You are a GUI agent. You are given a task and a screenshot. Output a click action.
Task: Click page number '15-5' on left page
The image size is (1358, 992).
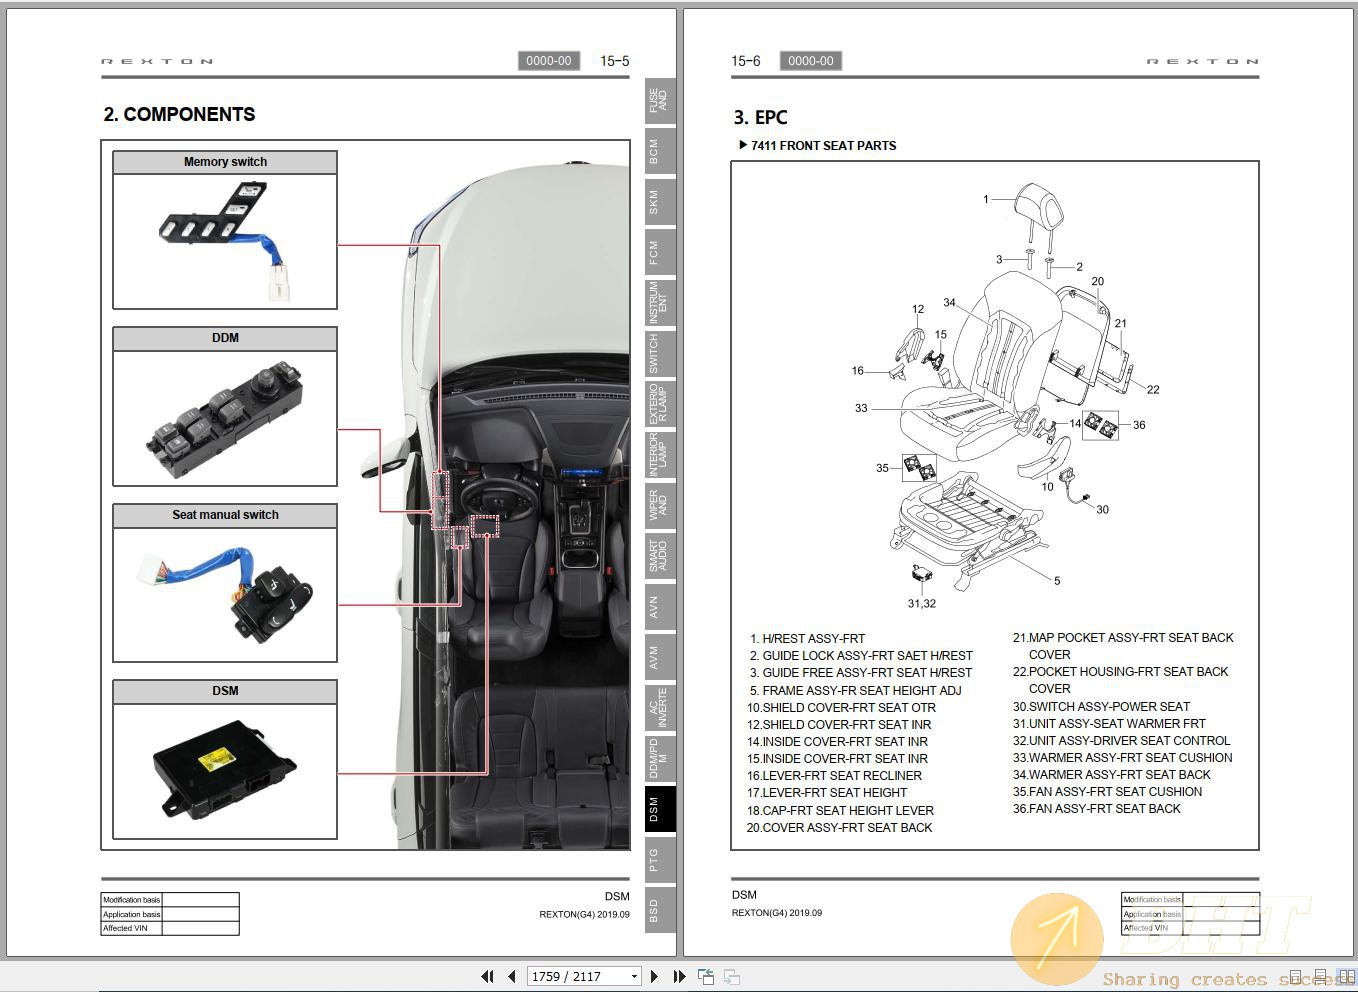615,61
